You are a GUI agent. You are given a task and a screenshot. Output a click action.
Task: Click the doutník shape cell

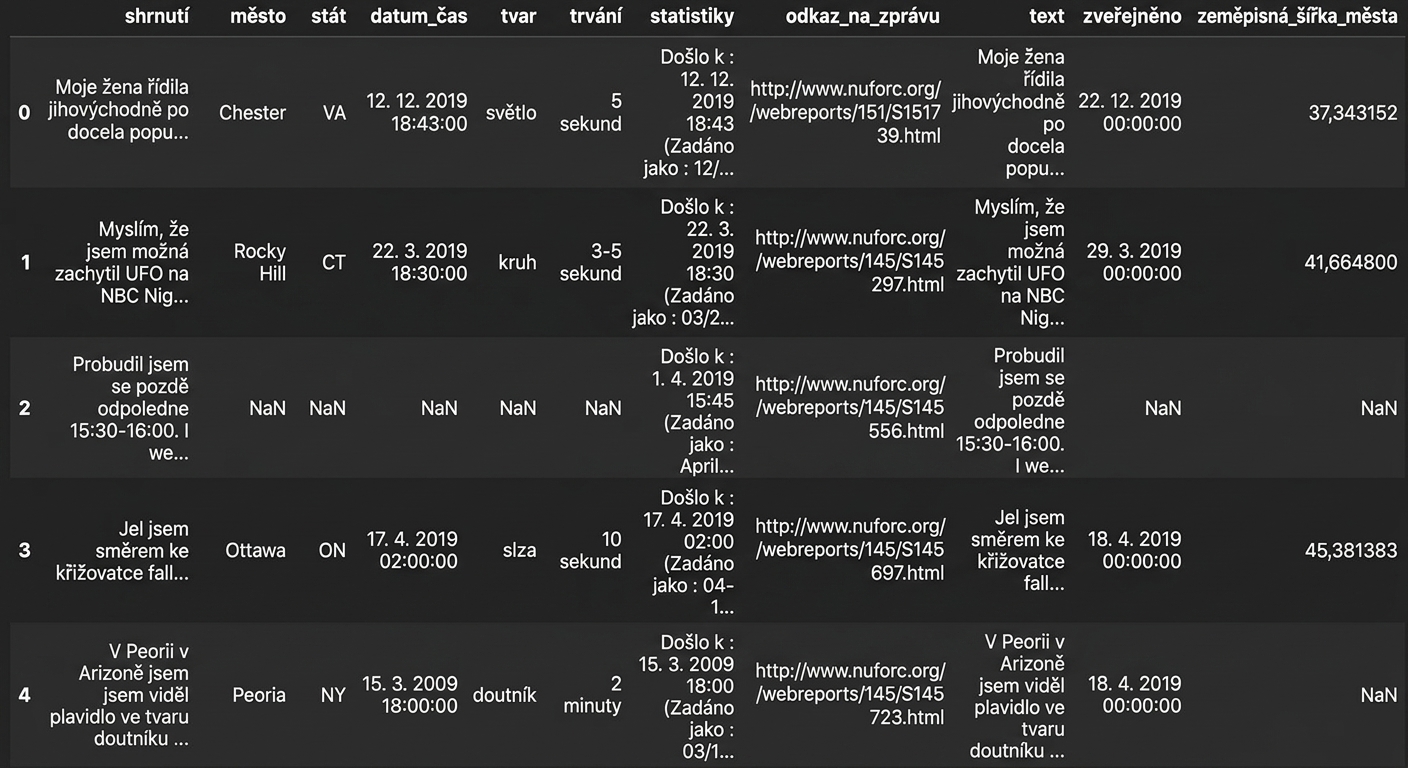[x=504, y=695]
